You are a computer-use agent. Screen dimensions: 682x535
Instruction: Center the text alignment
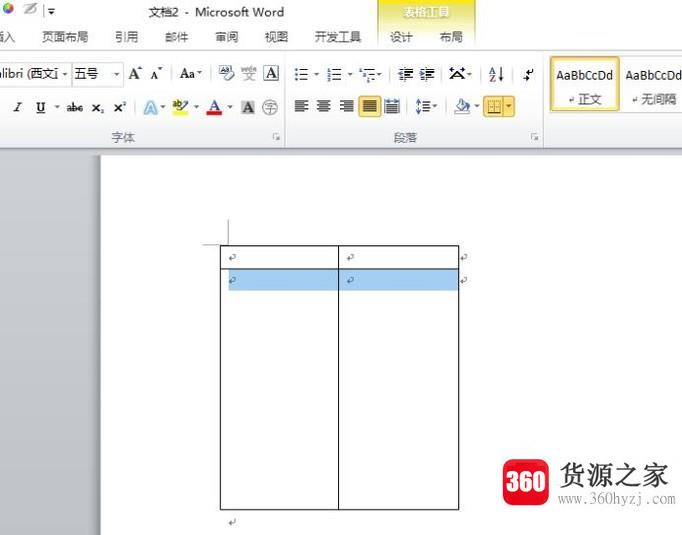[324, 106]
